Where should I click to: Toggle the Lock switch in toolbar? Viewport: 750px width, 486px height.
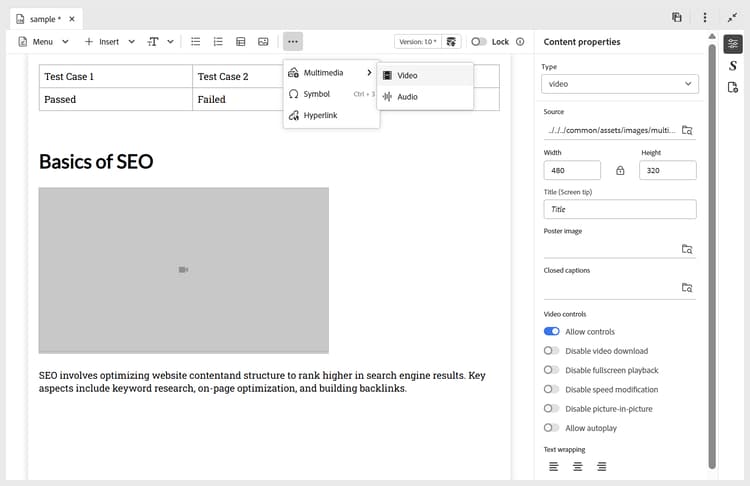[x=479, y=42]
